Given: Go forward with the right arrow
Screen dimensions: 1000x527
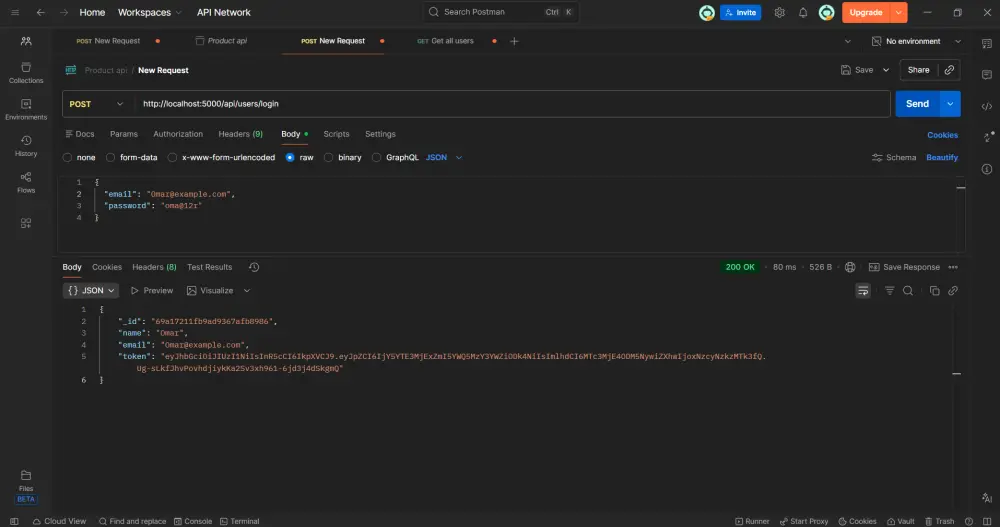Looking at the screenshot, I should click(x=64, y=12).
